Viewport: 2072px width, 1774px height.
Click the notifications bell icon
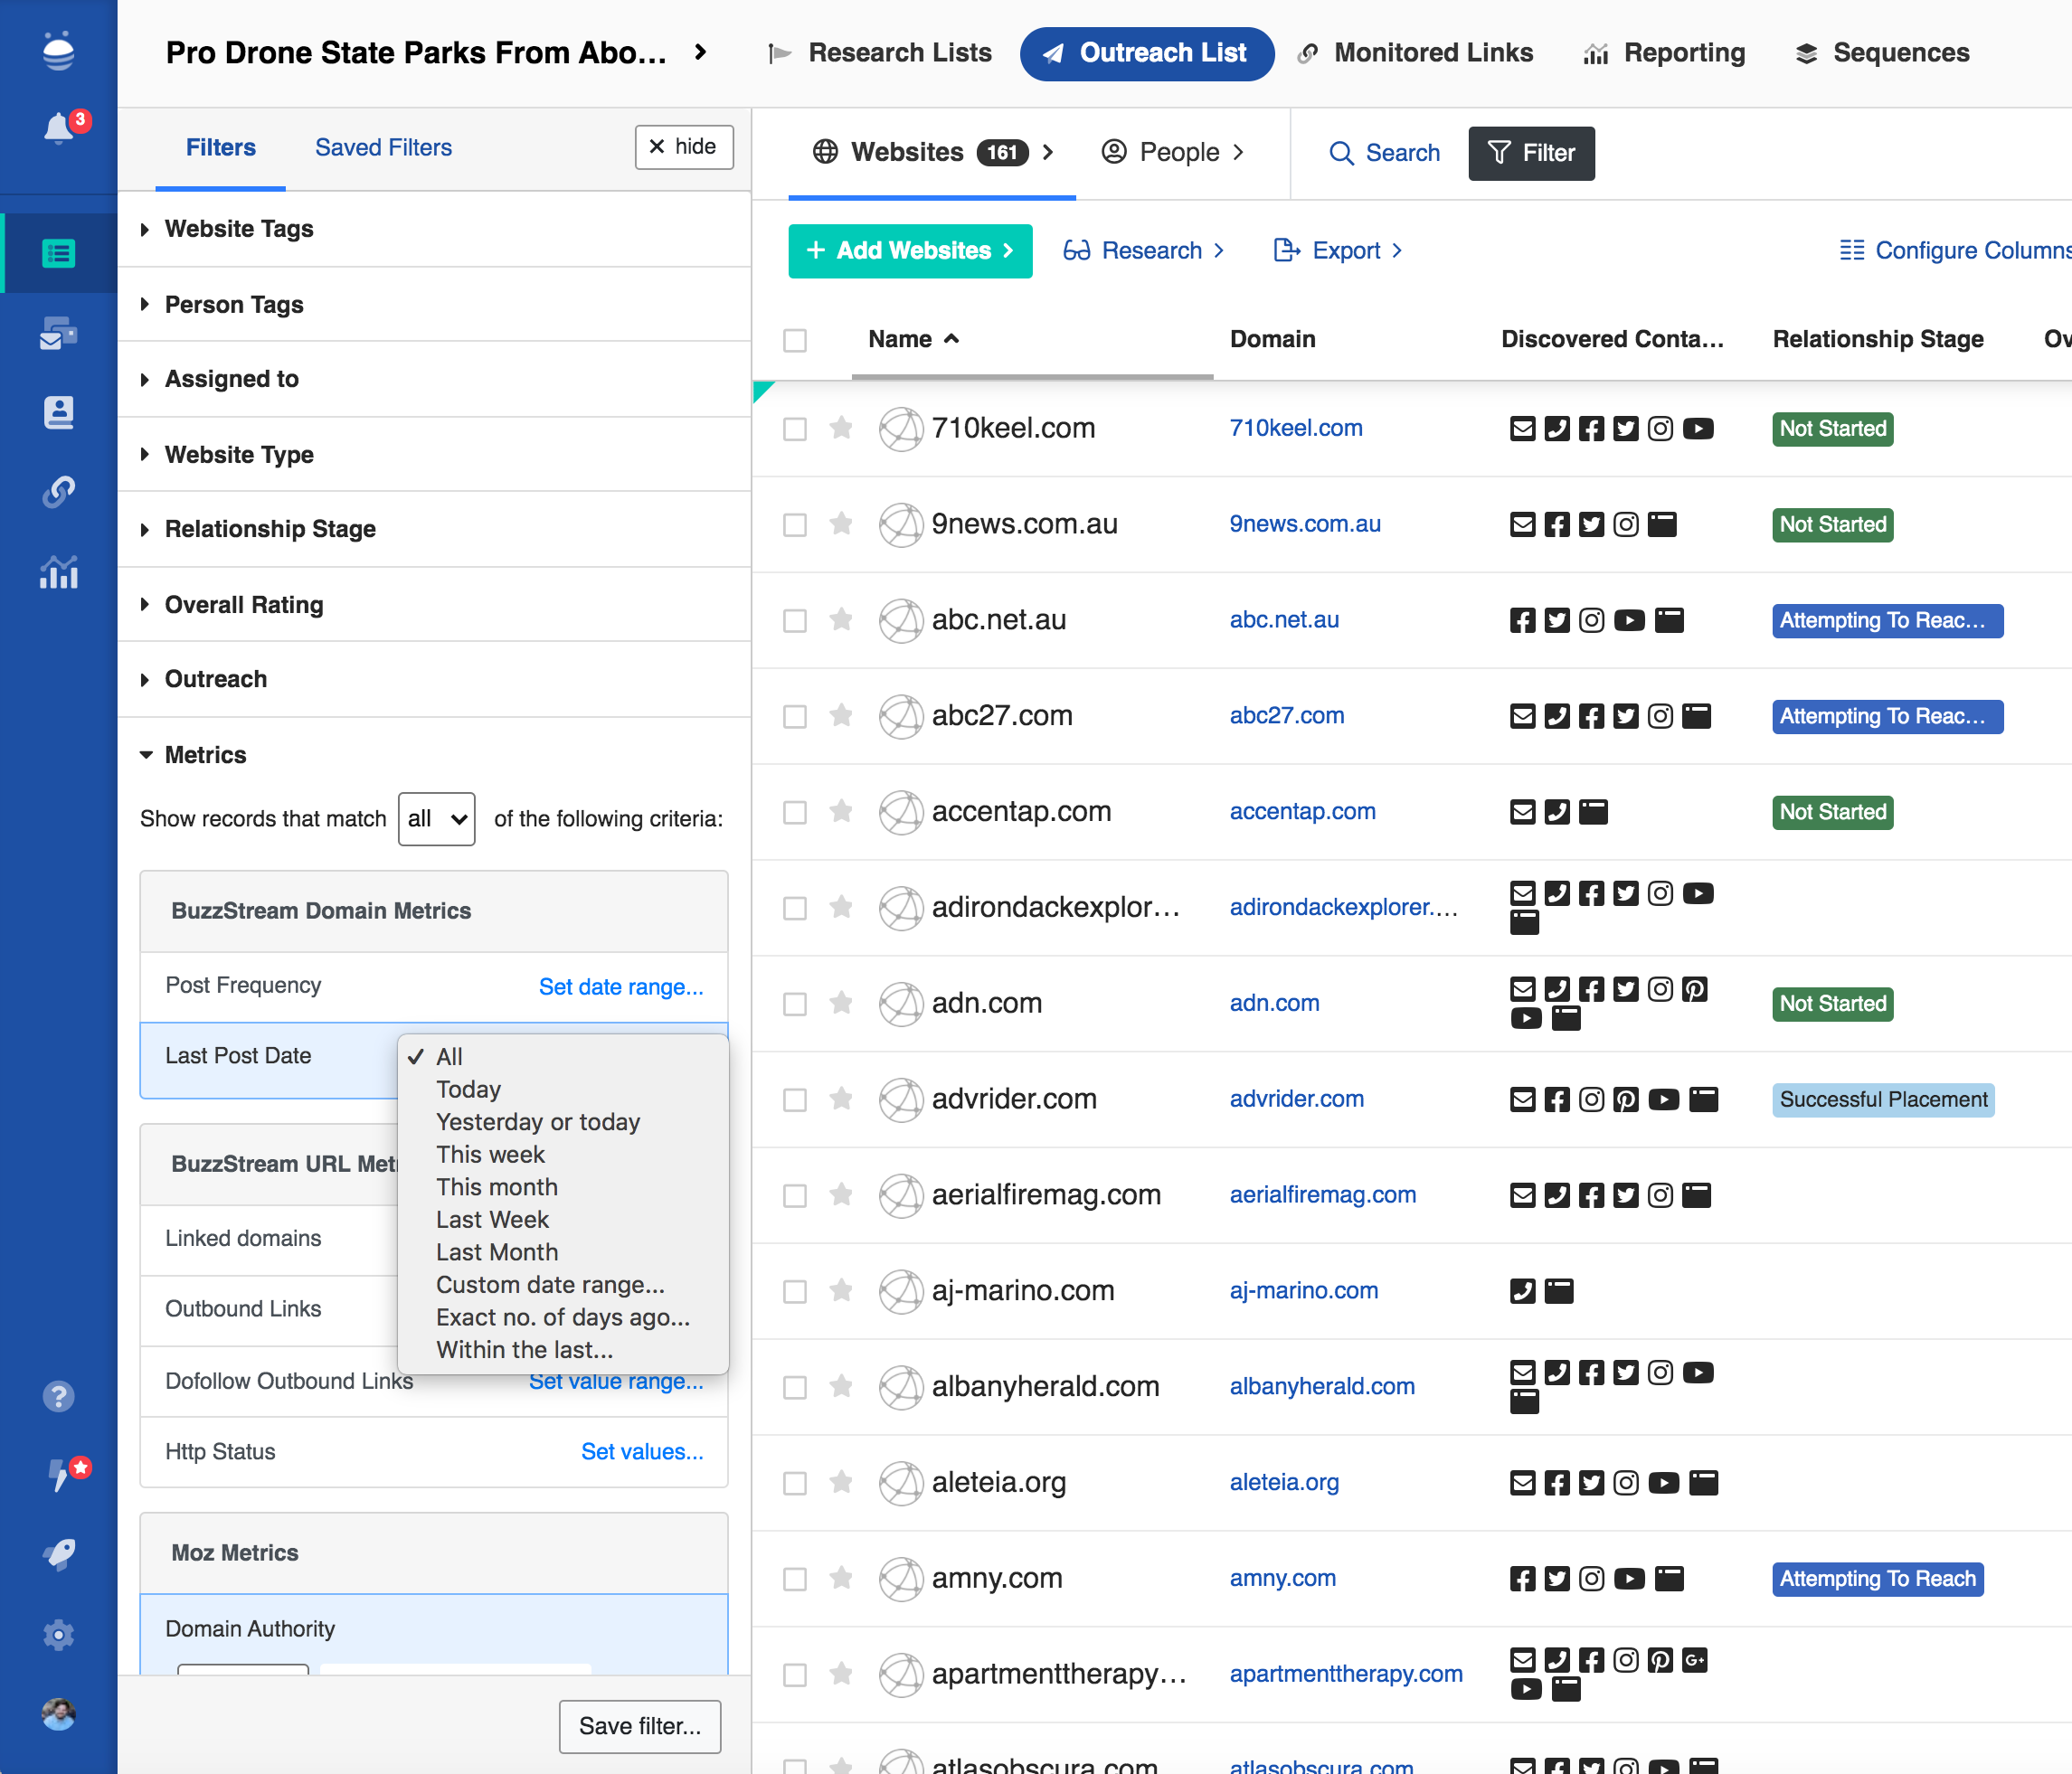coord(58,128)
